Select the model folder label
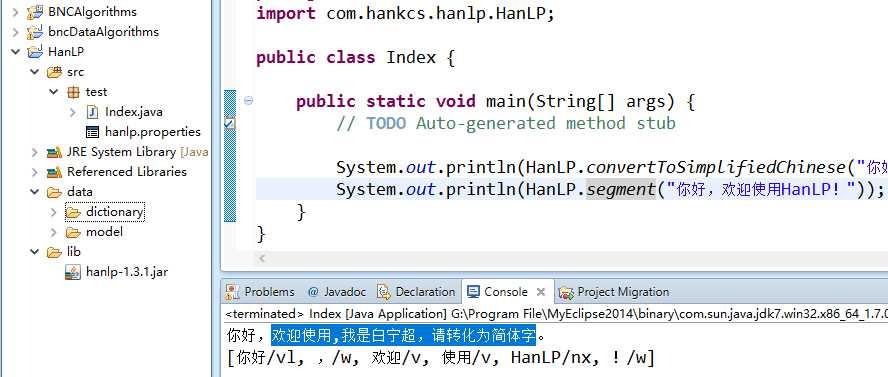 point(104,232)
